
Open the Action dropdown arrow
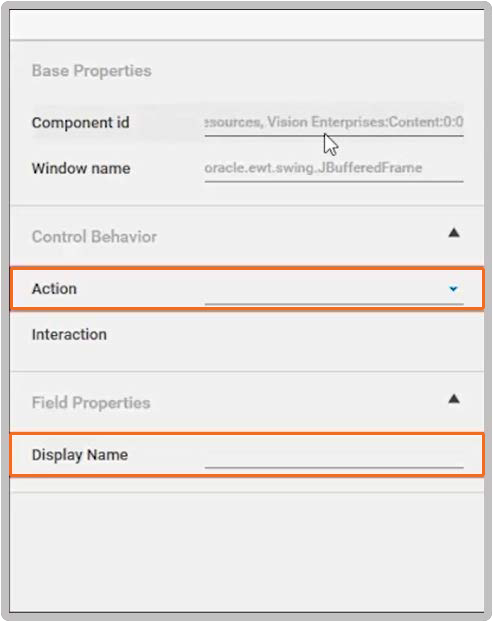point(453,289)
